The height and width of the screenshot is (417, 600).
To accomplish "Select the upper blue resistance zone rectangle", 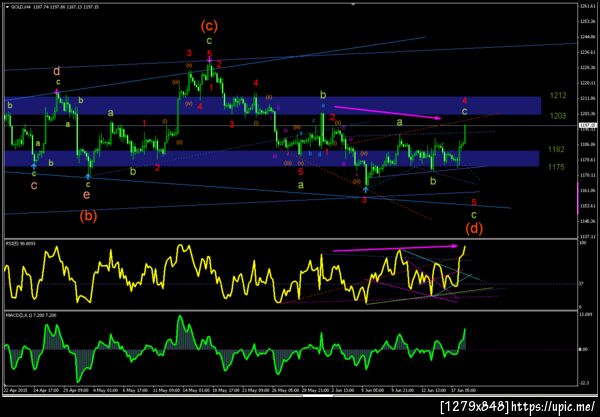I will [273, 106].
